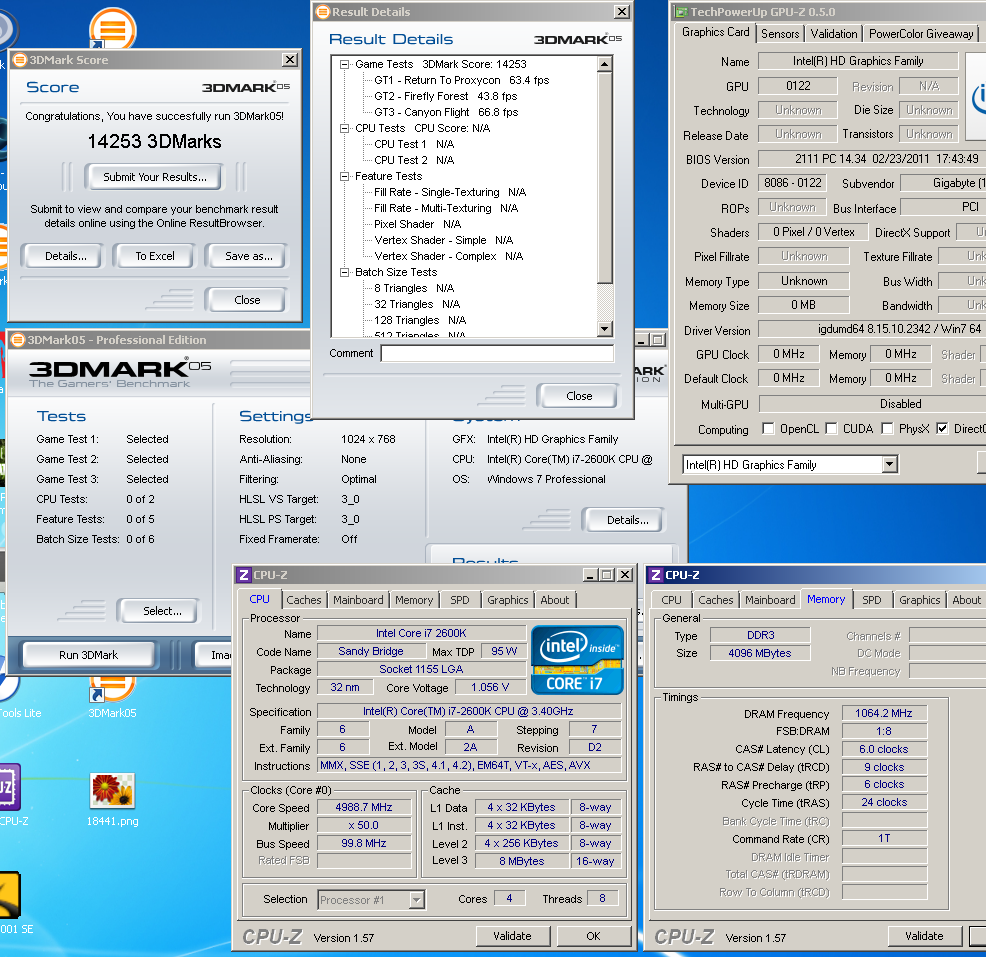Viewport: 986px width, 957px height.
Task: Click Submit Your Results button
Action: click(x=155, y=177)
